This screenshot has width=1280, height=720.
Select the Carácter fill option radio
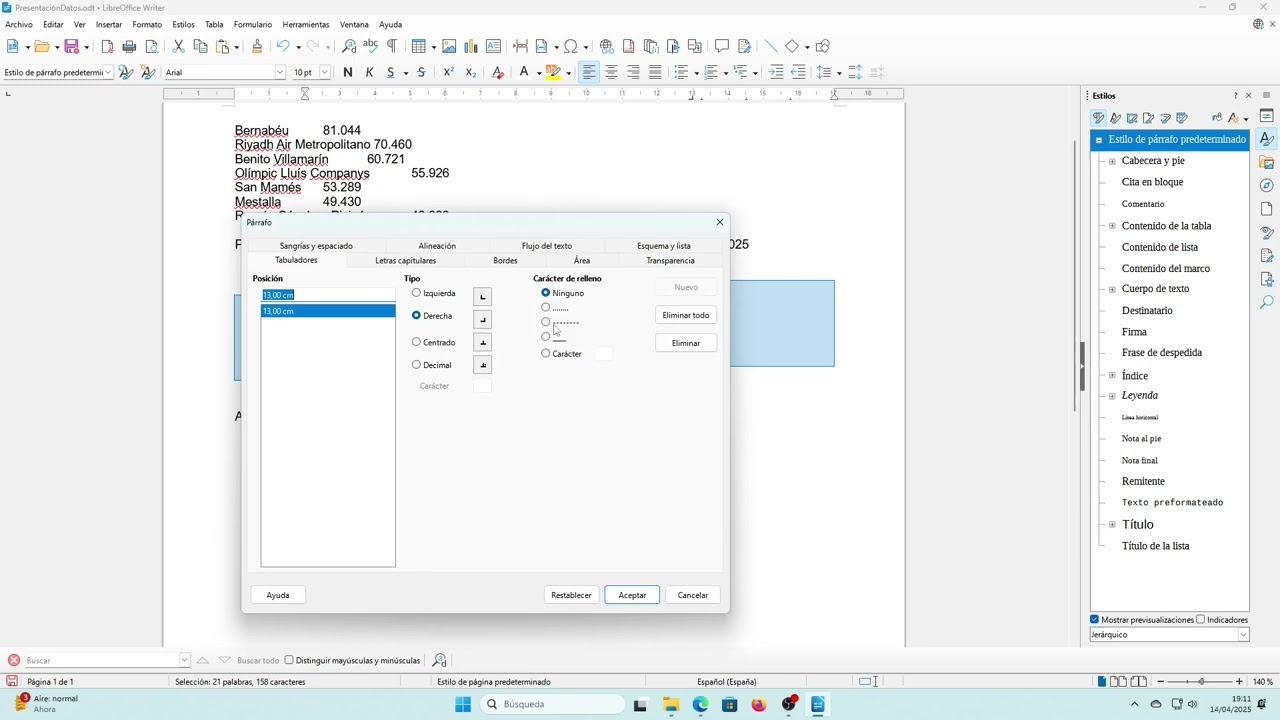coord(545,353)
